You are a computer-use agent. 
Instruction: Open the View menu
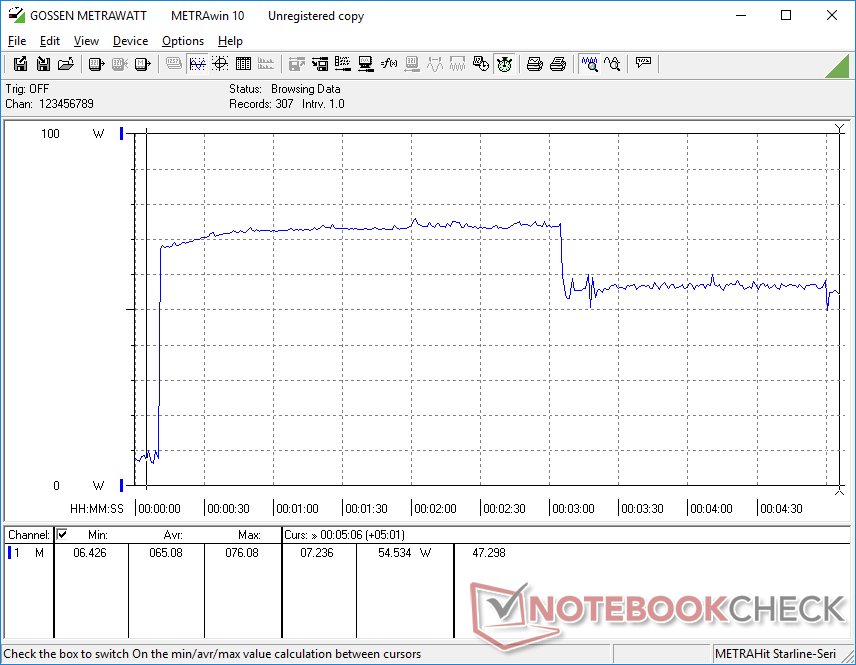pos(86,41)
